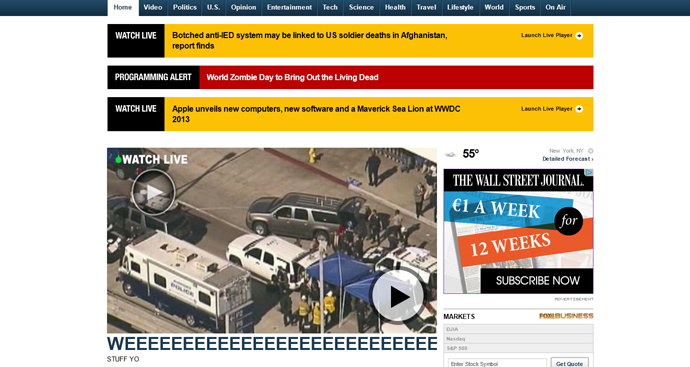Play the small preview video thumbnail

click(x=154, y=192)
